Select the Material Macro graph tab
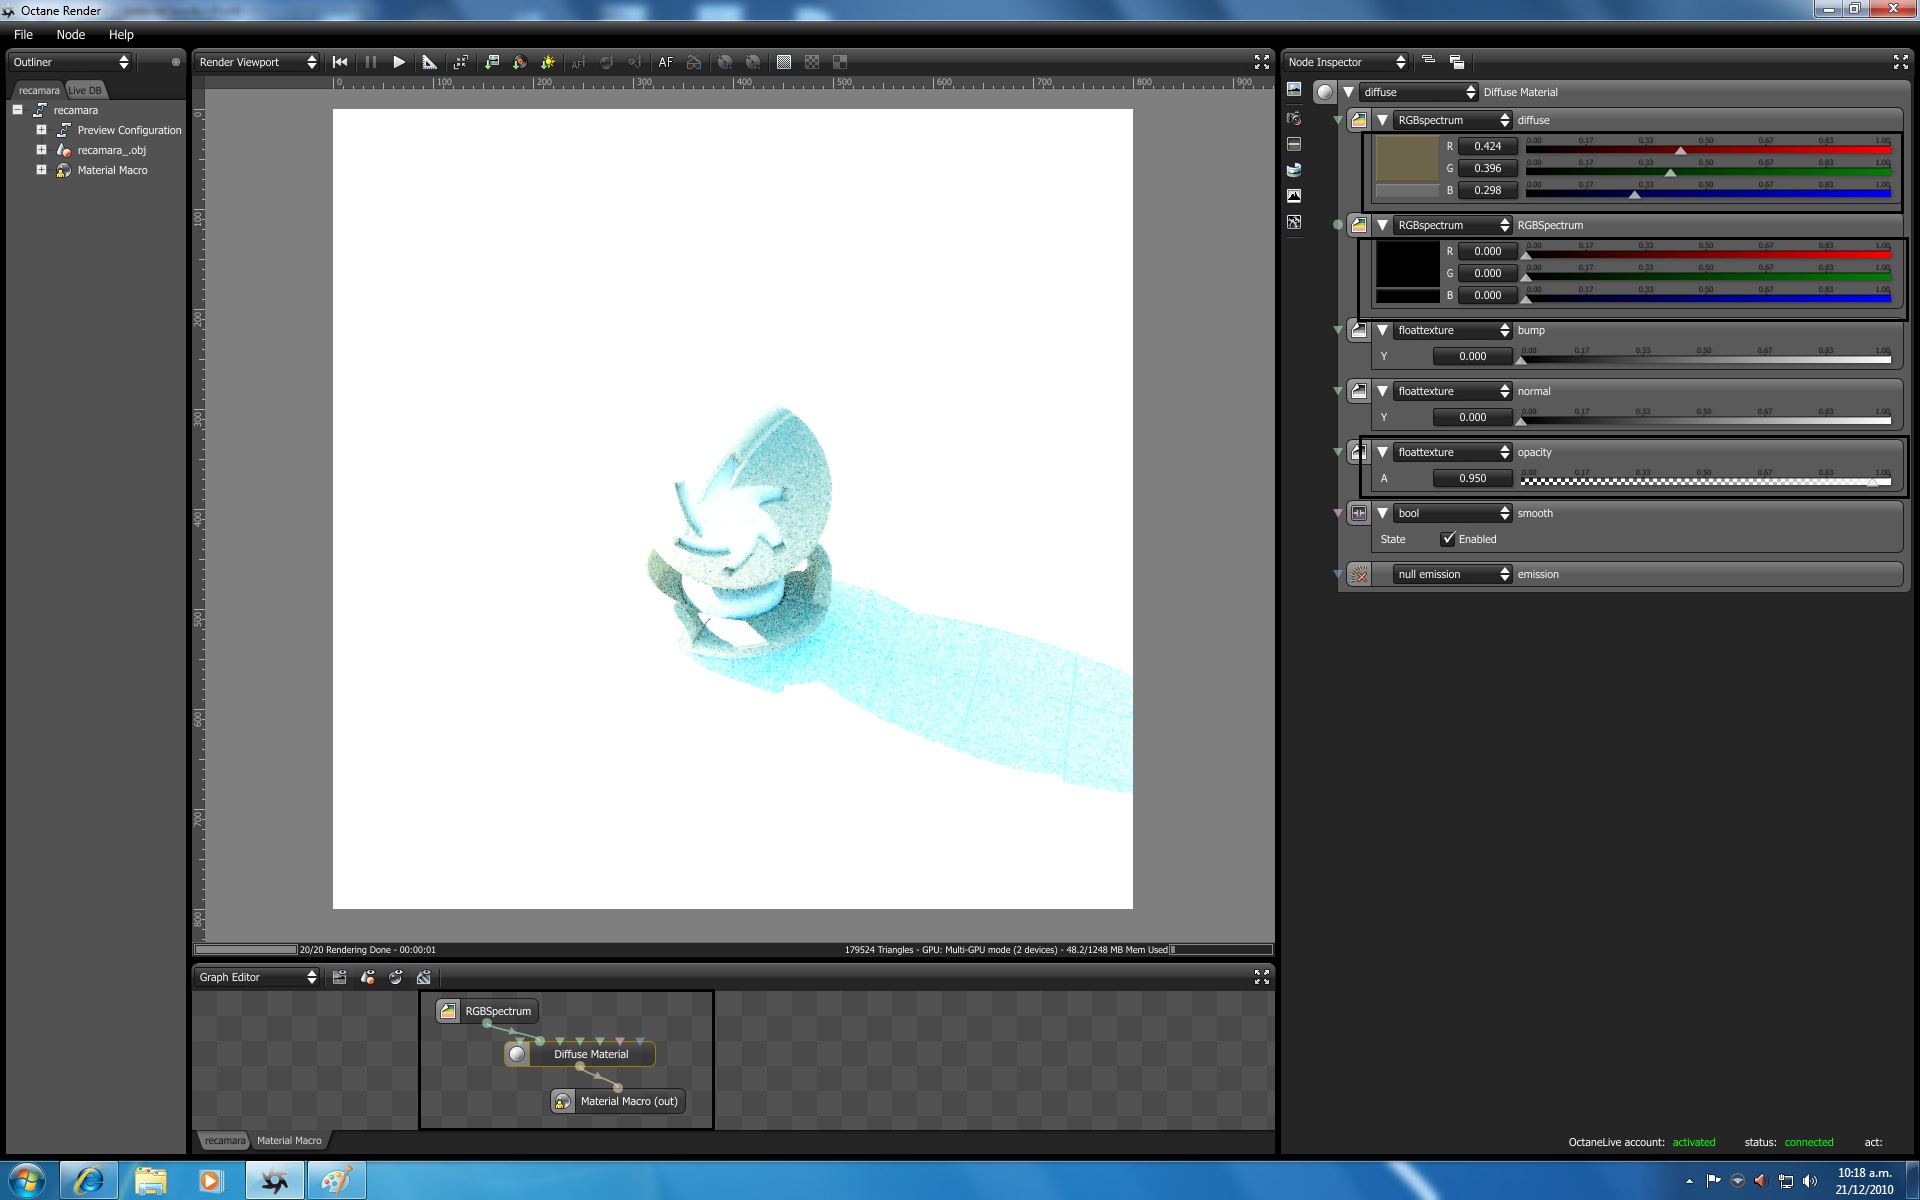This screenshot has height=1200, width=1920. click(289, 1140)
